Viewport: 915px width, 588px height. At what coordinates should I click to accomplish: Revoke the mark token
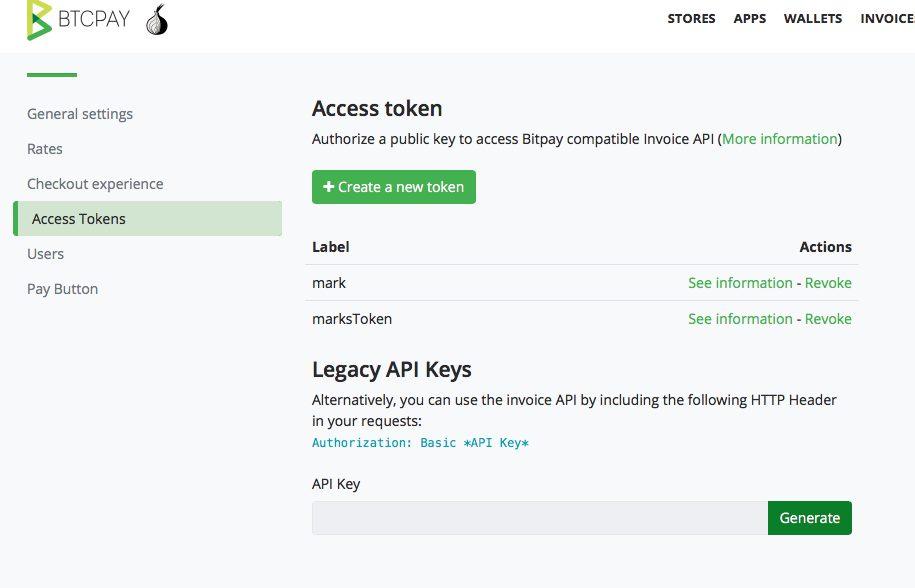click(828, 283)
